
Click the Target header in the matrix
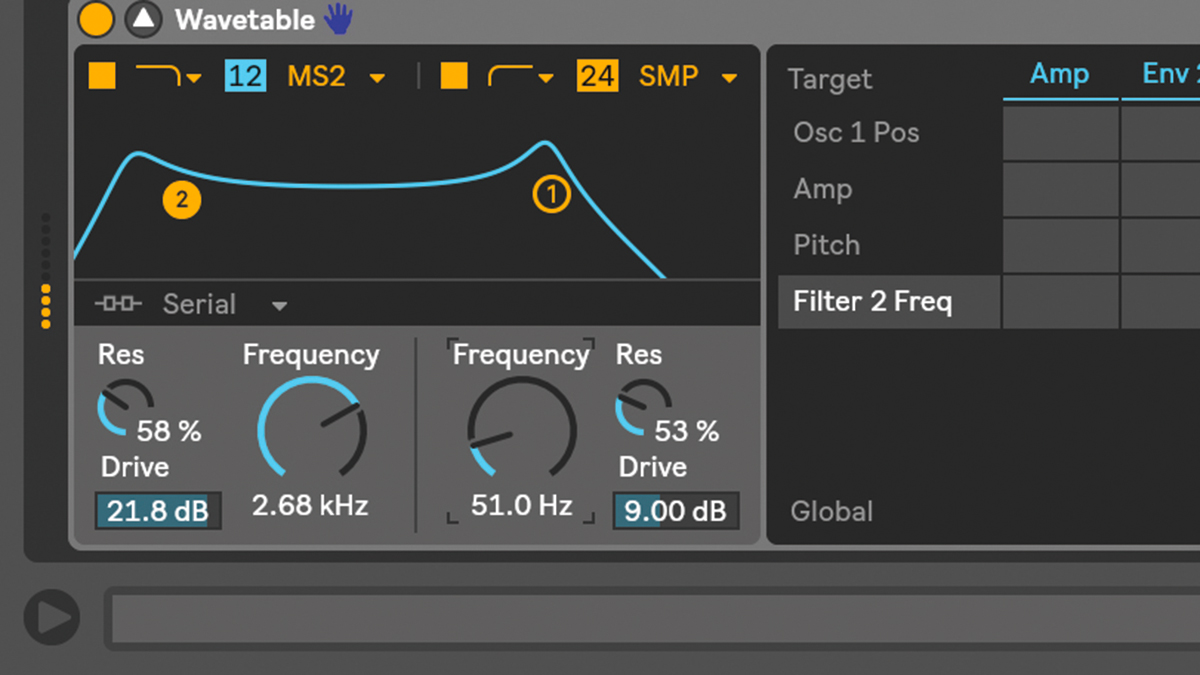point(830,79)
